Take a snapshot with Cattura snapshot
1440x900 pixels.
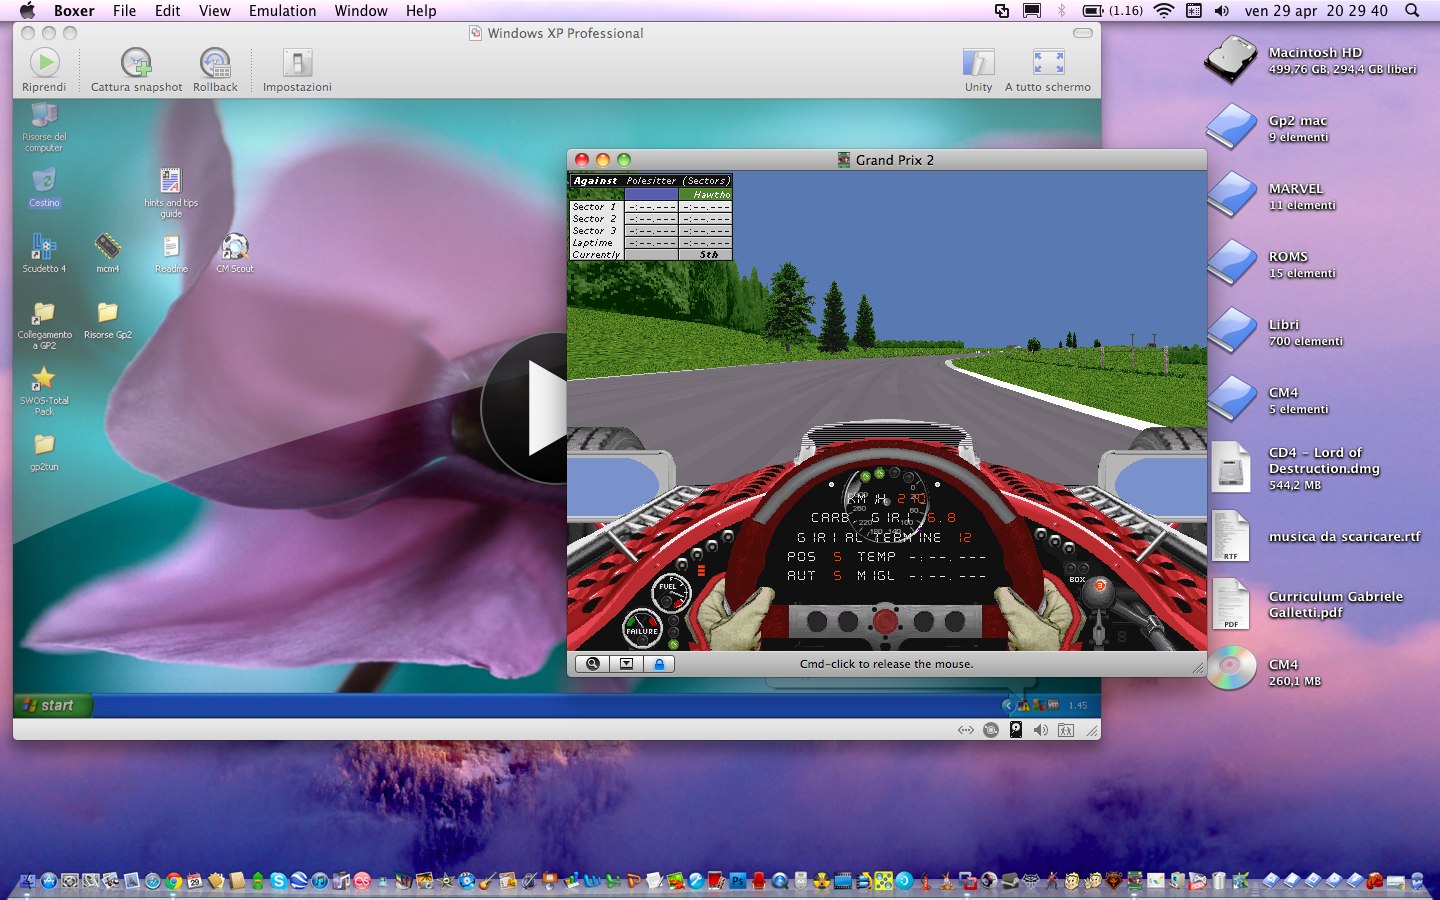136,64
